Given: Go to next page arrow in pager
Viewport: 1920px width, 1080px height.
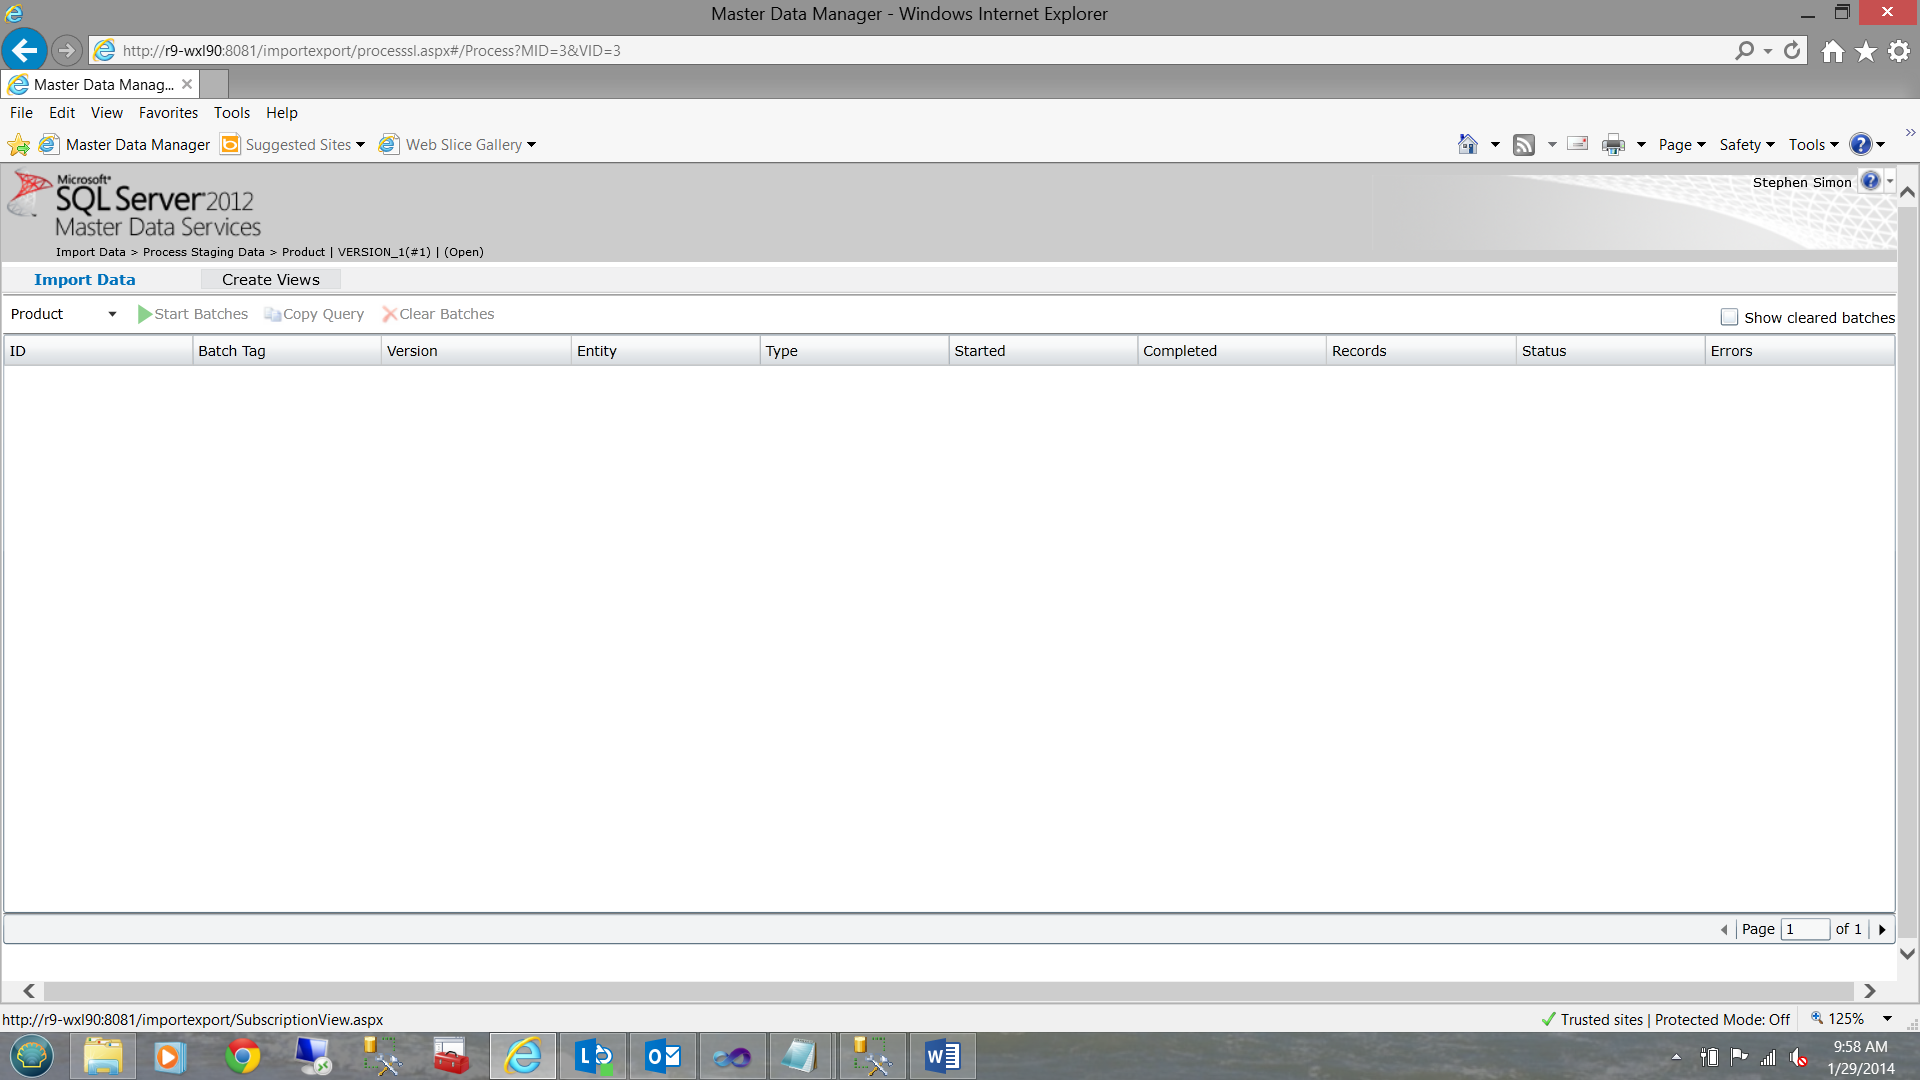Looking at the screenshot, I should tap(1882, 929).
